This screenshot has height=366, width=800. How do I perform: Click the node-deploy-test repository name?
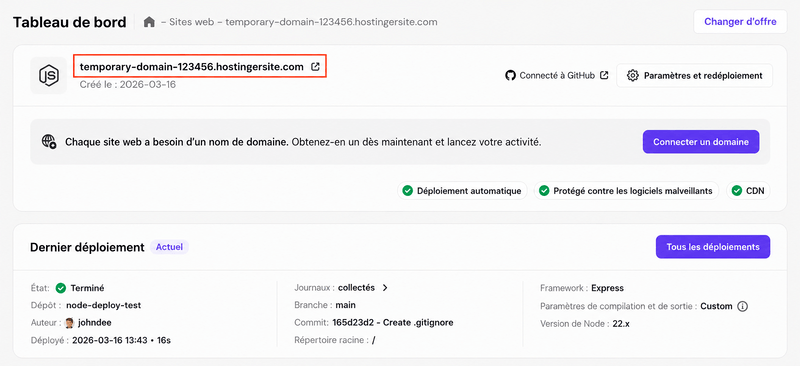(x=104, y=305)
